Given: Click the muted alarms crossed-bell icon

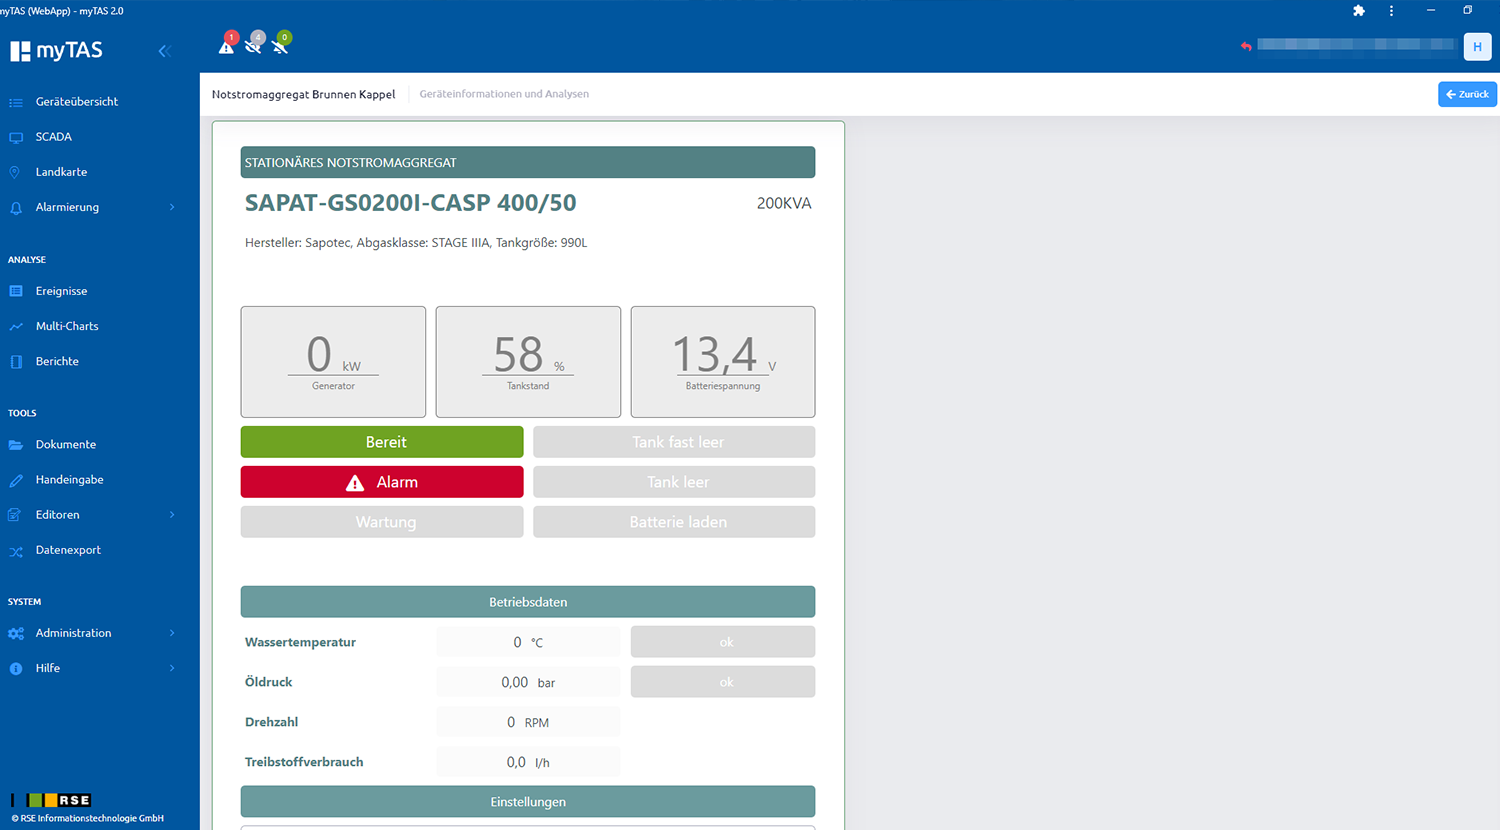Looking at the screenshot, I should click(281, 45).
